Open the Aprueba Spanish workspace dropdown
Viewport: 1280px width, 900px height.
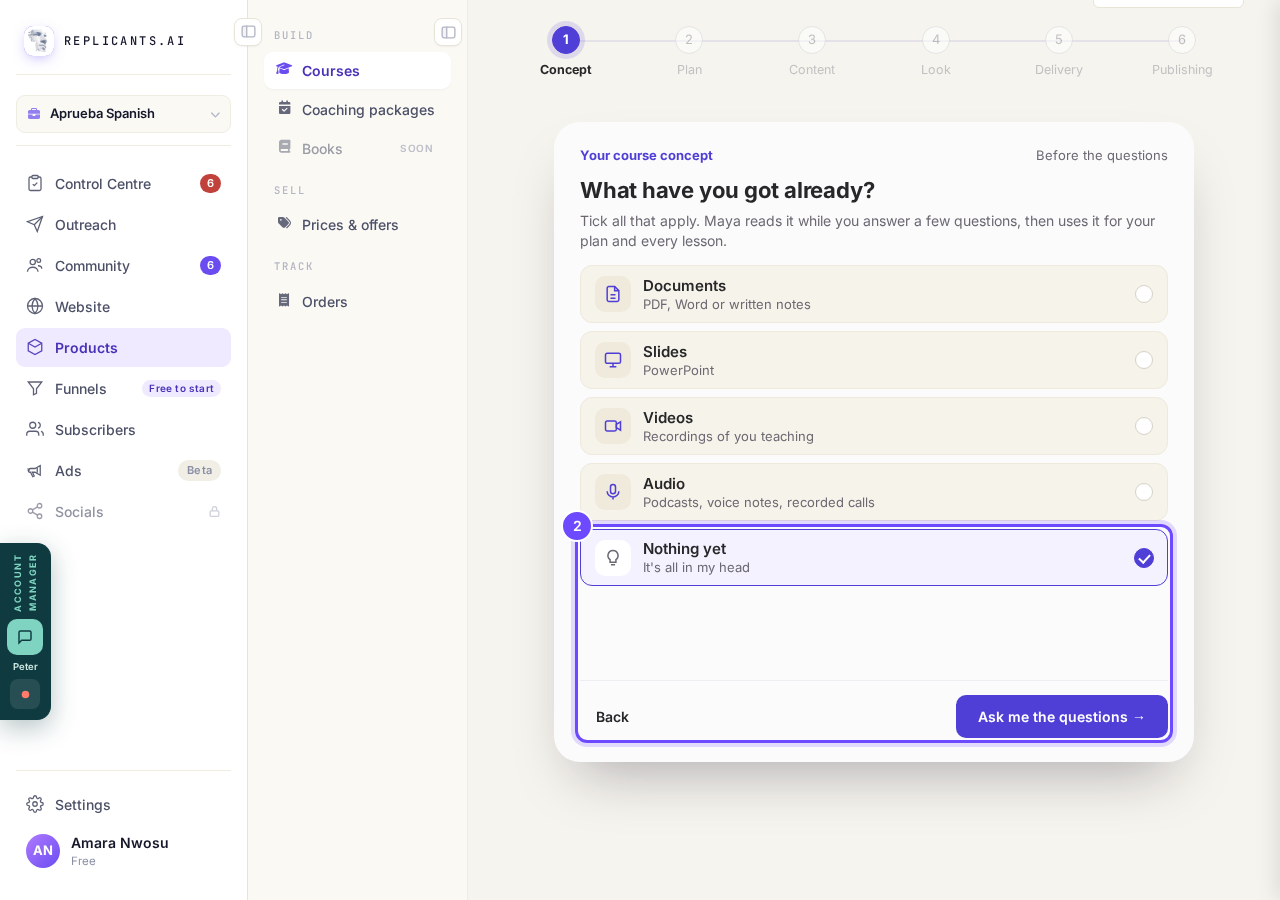123,114
